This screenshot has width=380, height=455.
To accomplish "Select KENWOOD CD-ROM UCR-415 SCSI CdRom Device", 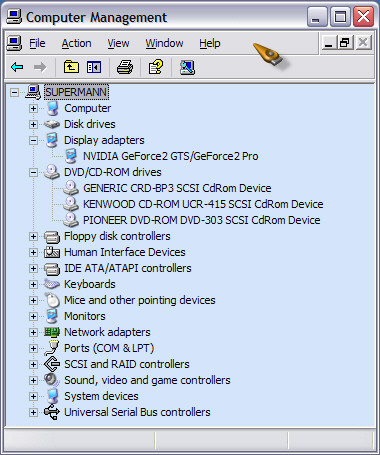I will pyautogui.click(x=203, y=204).
